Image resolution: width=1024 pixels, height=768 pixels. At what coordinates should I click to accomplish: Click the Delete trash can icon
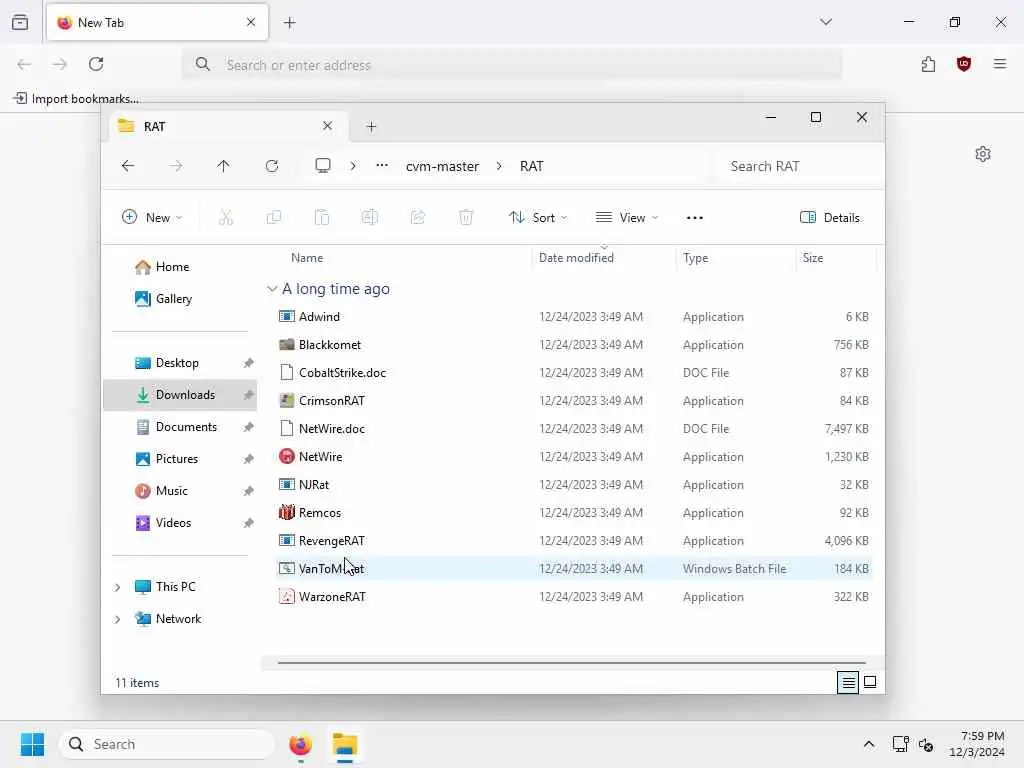(x=466, y=217)
